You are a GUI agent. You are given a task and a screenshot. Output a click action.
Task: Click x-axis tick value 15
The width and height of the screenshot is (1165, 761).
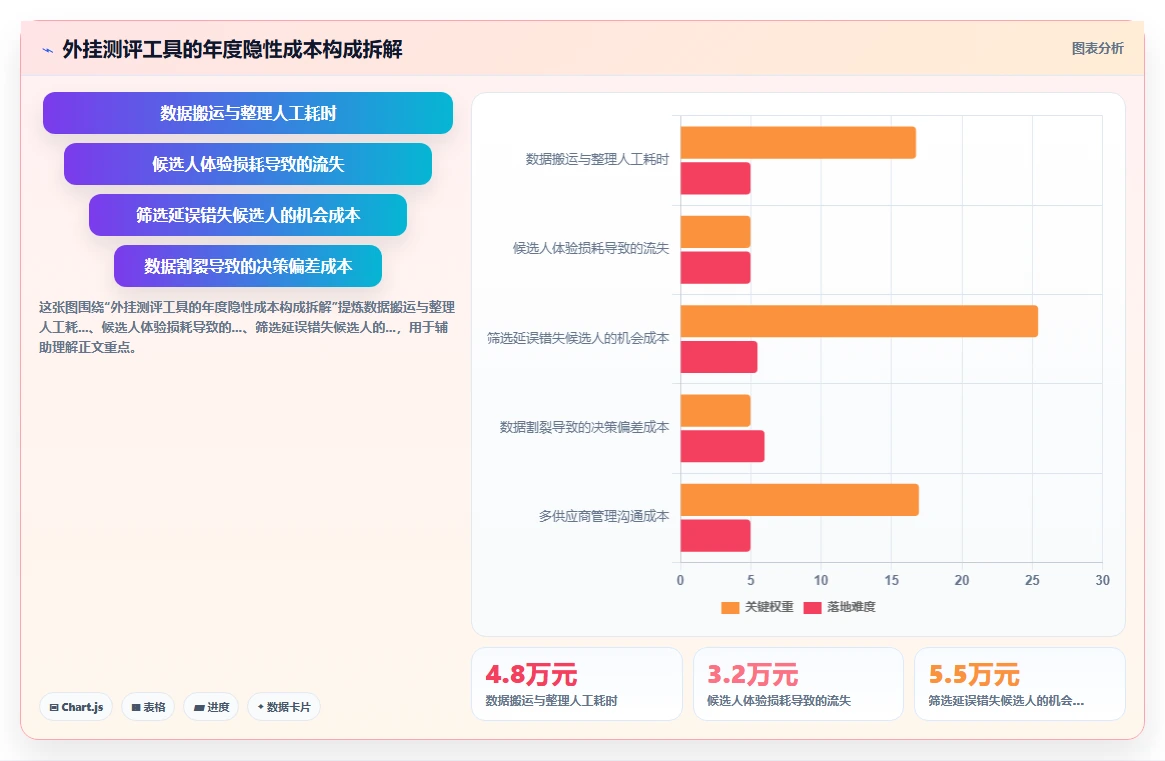coord(891,580)
